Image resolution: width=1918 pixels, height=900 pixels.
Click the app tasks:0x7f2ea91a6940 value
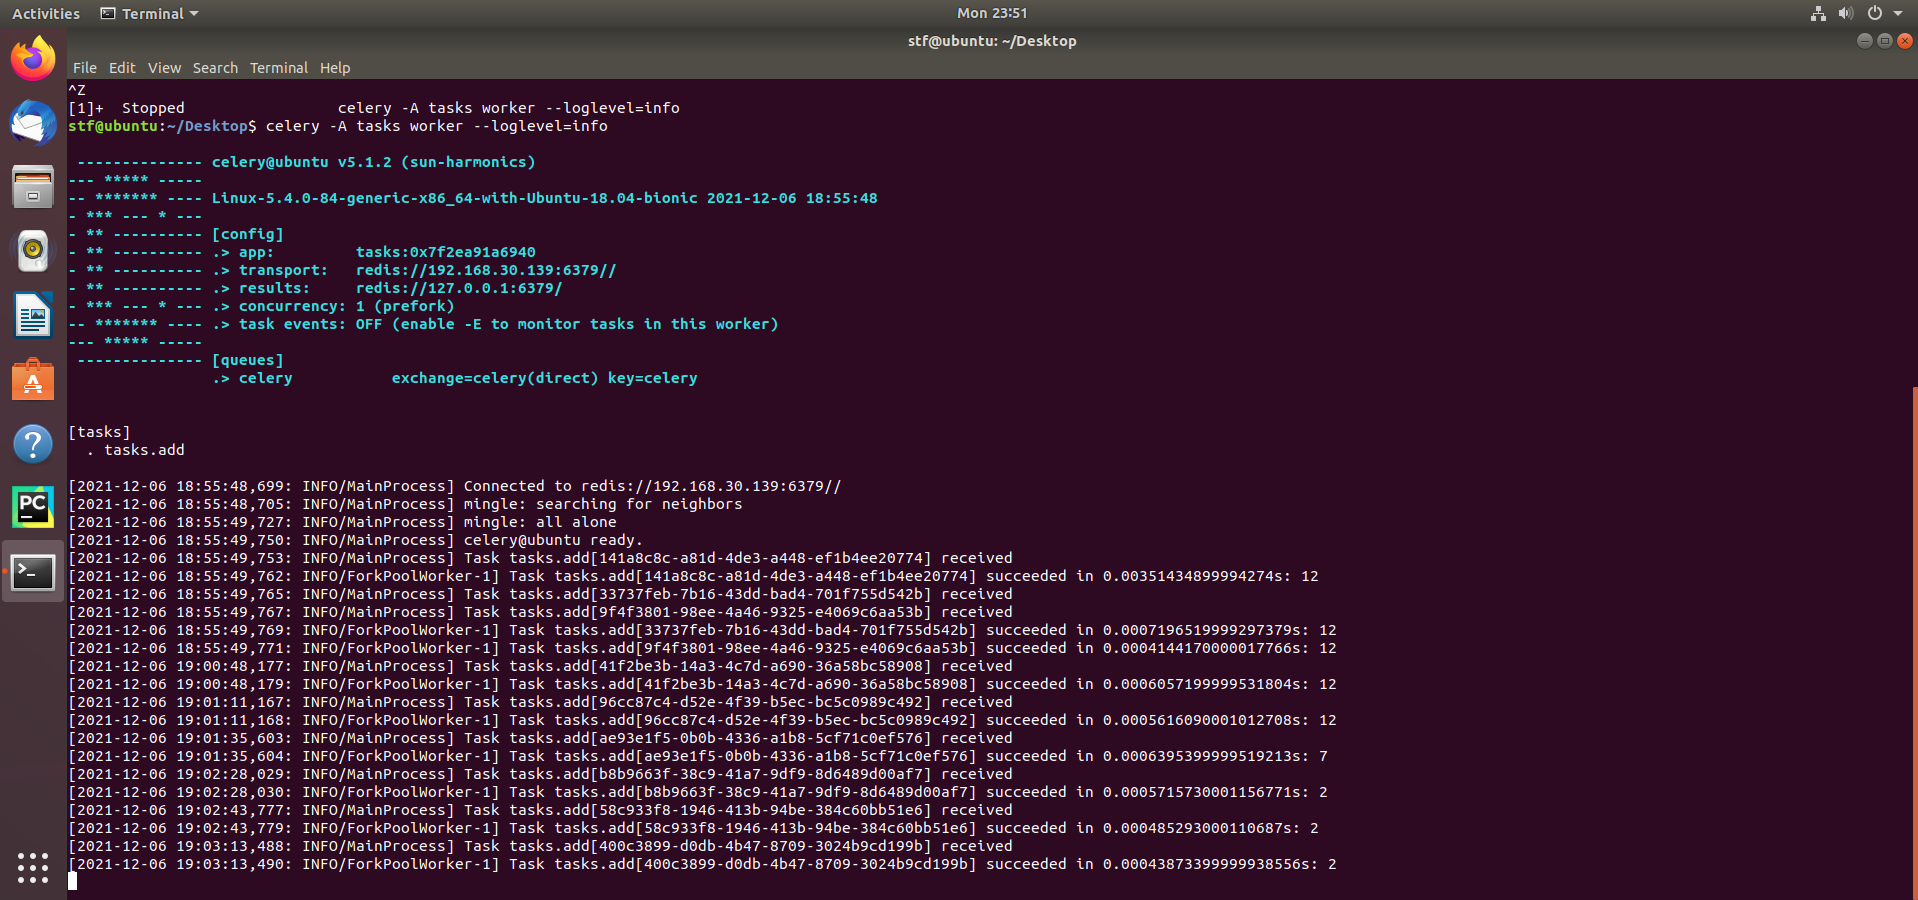pyautogui.click(x=445, y=252)
